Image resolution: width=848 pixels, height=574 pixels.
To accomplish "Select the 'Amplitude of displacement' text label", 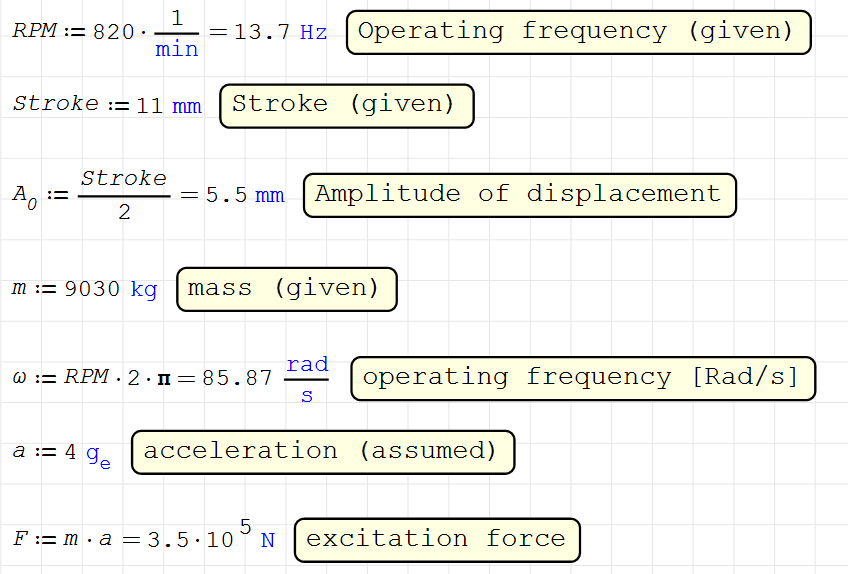I will coord(519,195).
